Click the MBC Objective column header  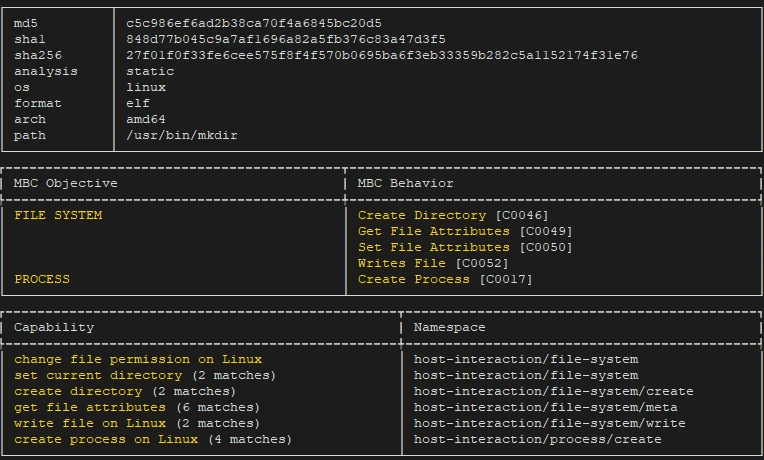[x=66, y=183]
